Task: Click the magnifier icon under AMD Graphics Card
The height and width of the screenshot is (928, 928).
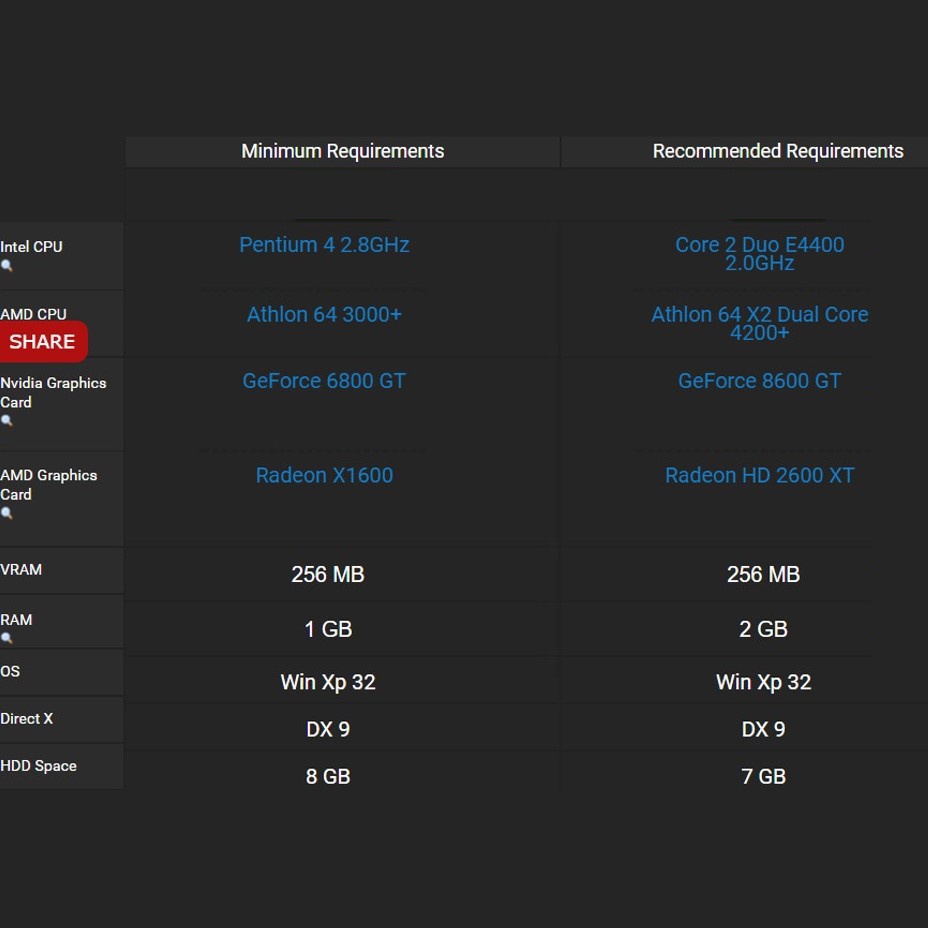Action: coord(7,513)
